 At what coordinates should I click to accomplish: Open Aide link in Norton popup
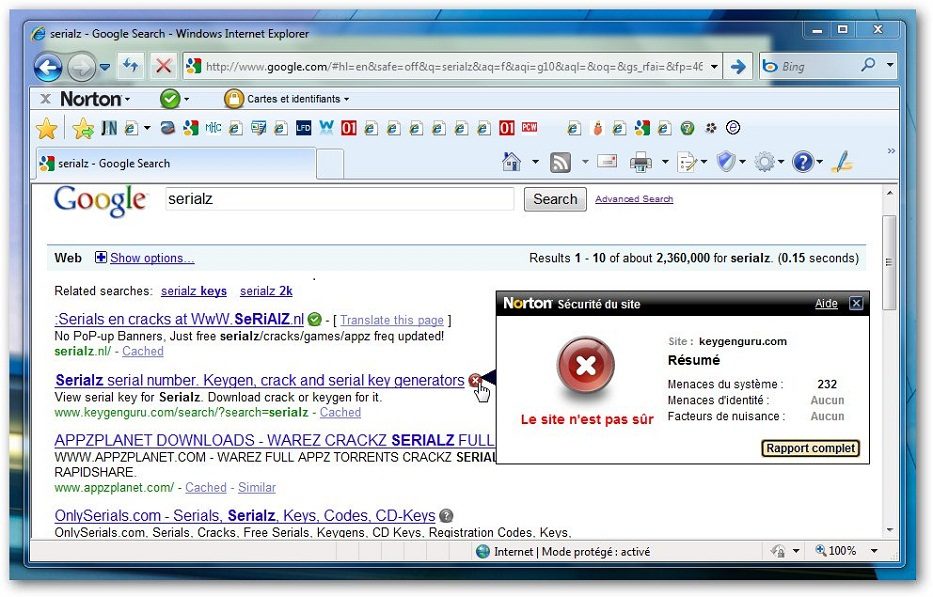826,304
